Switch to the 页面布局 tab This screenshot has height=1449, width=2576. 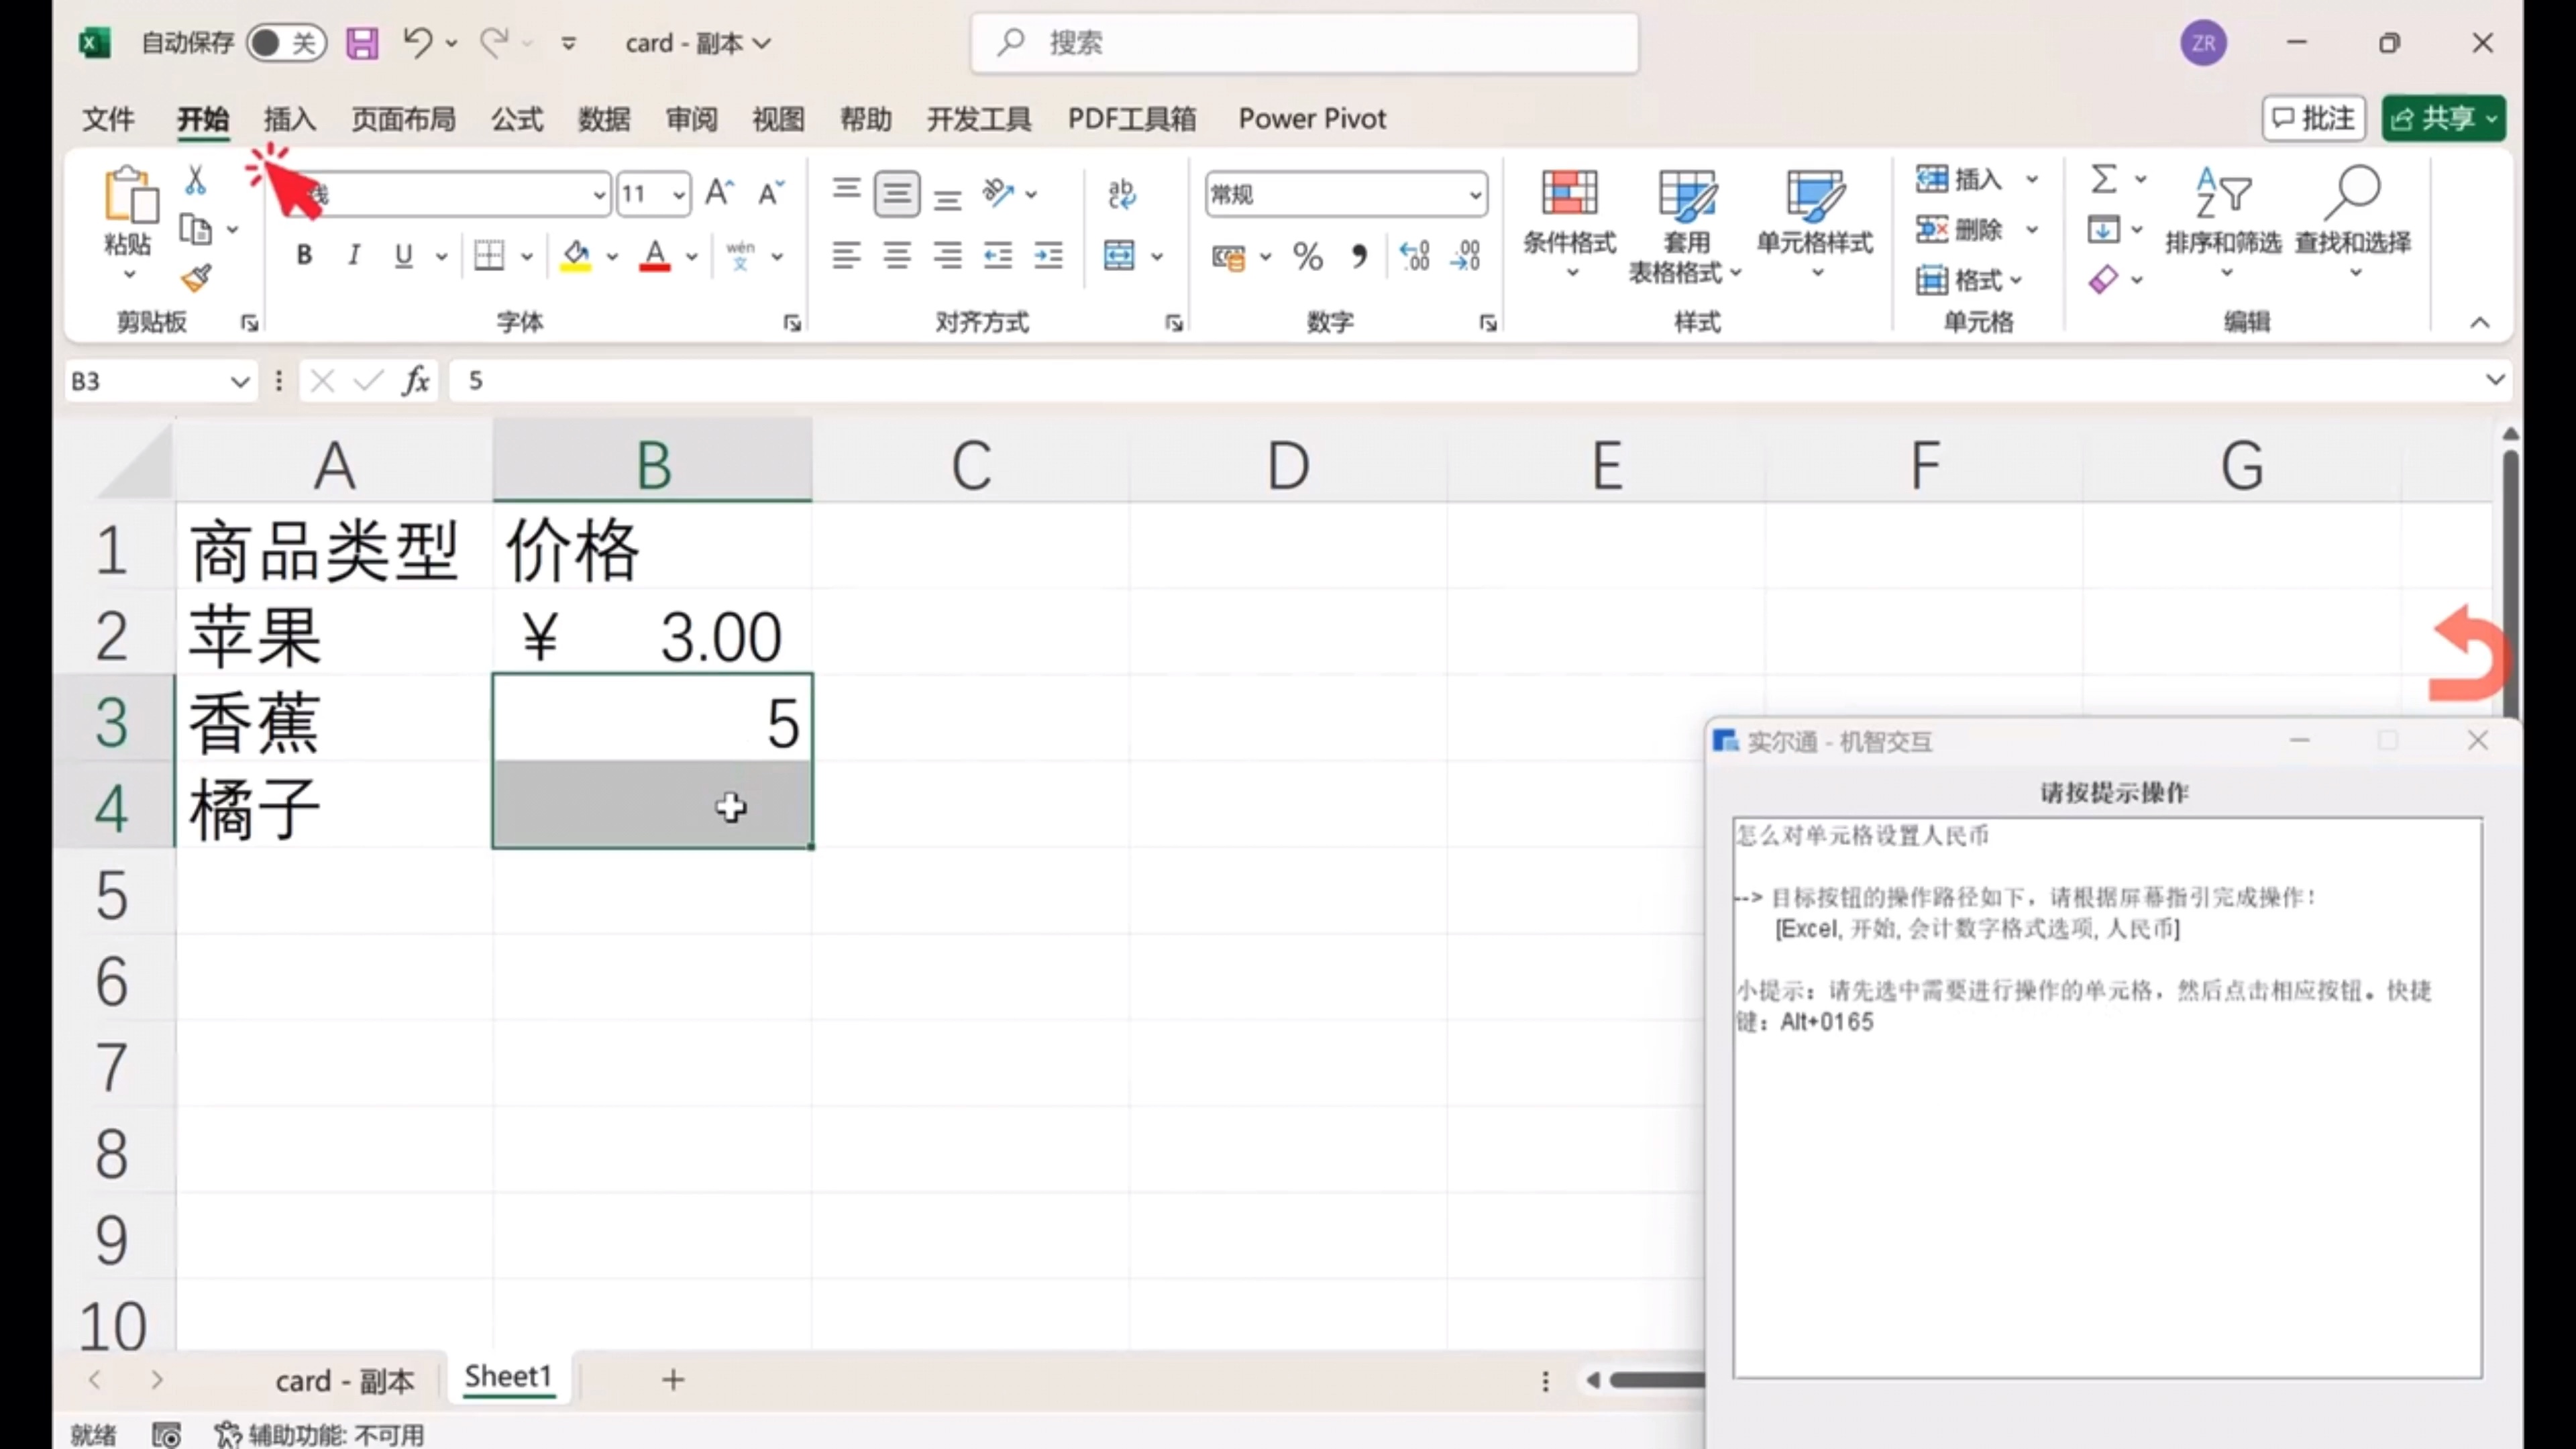click(x=403, y=119)
